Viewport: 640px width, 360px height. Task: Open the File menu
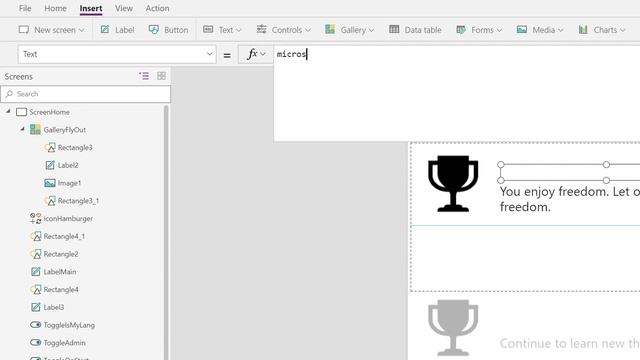pyautogui.click(x=25, y=8)
